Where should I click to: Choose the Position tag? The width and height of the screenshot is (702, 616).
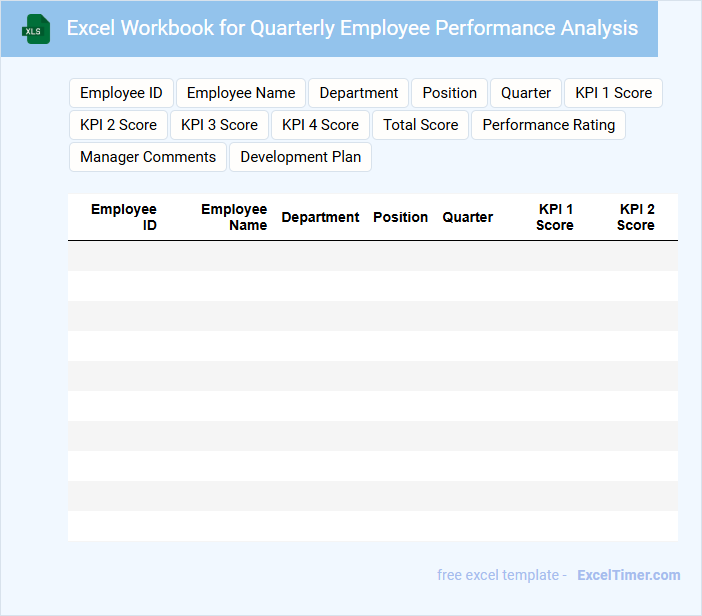[x=449, y=93]
